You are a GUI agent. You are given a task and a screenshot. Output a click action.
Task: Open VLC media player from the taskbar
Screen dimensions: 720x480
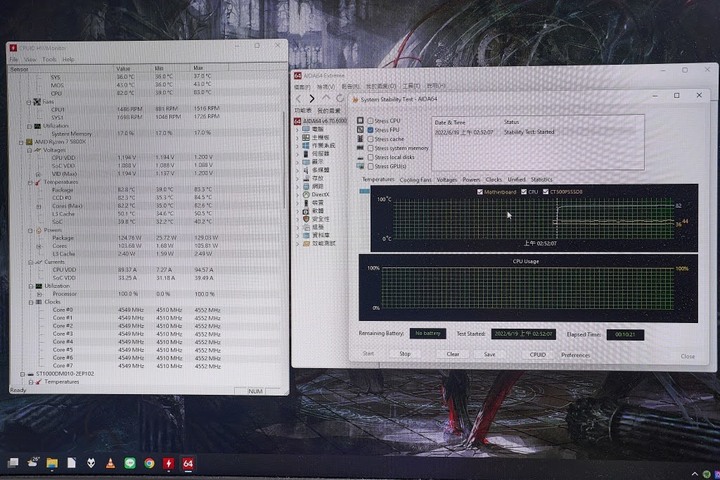(110, 463)
